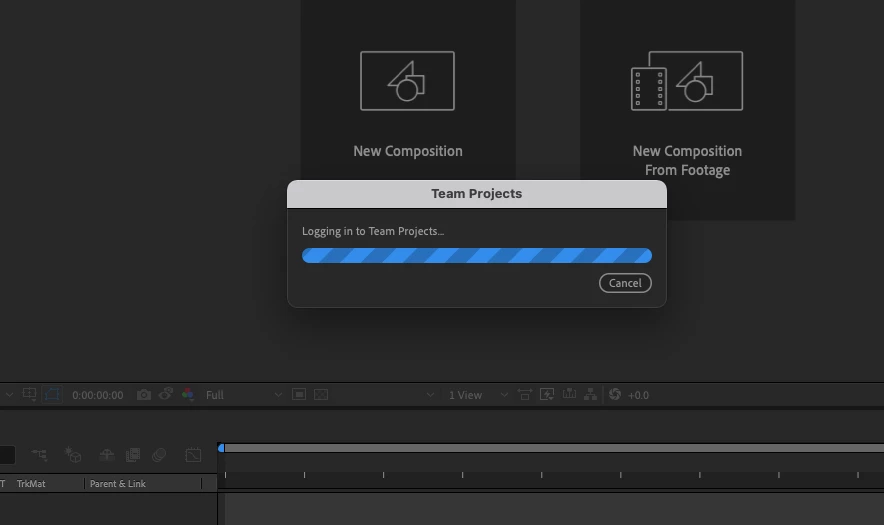Image resolution: width=884 pixels, height=525 pixels.
Task: Open the Show Channel color management icon
Action: tap(188, 395)
